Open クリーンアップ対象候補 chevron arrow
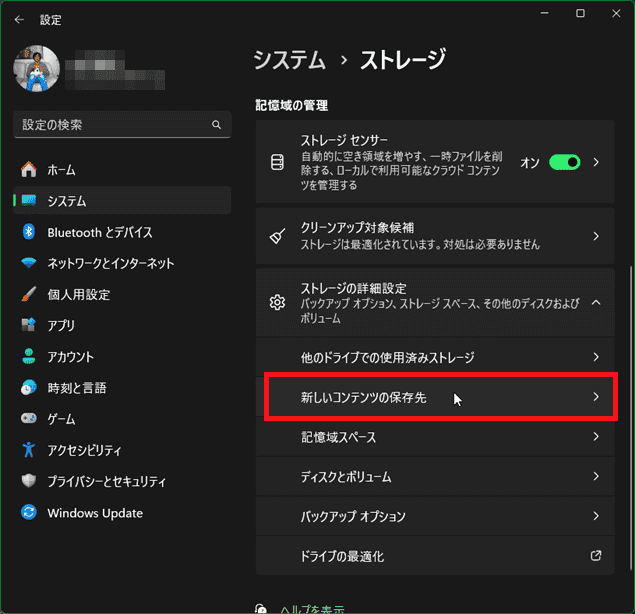Viewport: 635px width, 614px height. [x=596, y=237]
